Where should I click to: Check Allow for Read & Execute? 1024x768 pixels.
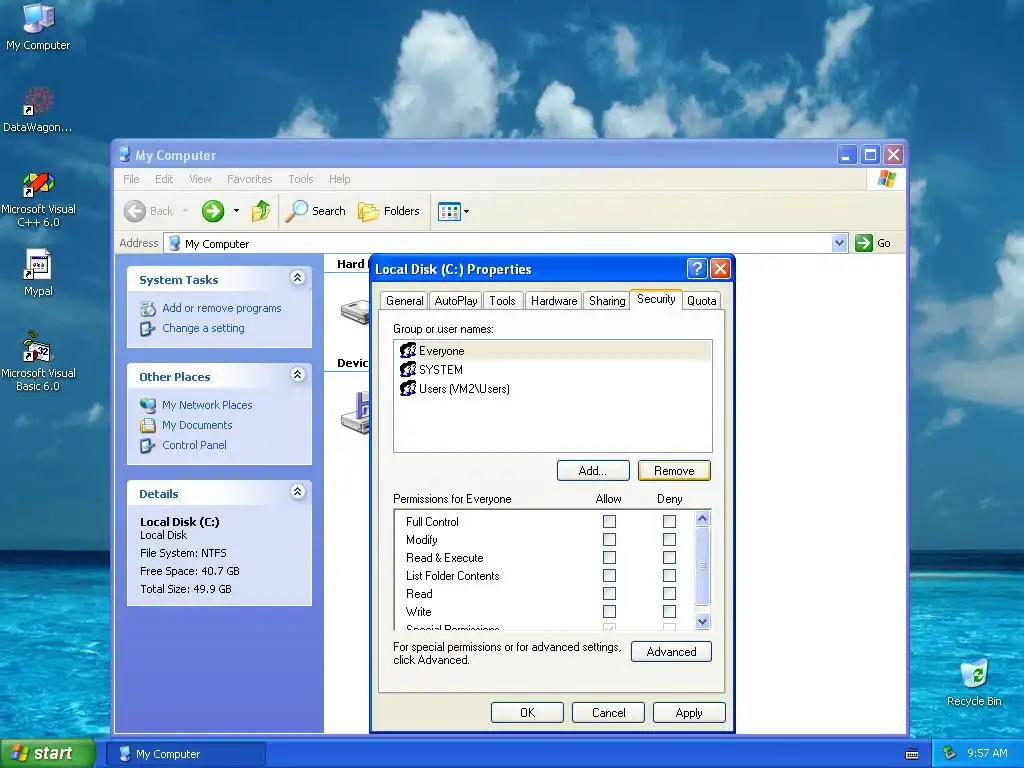pyautogui.click(x=609, y=557)
